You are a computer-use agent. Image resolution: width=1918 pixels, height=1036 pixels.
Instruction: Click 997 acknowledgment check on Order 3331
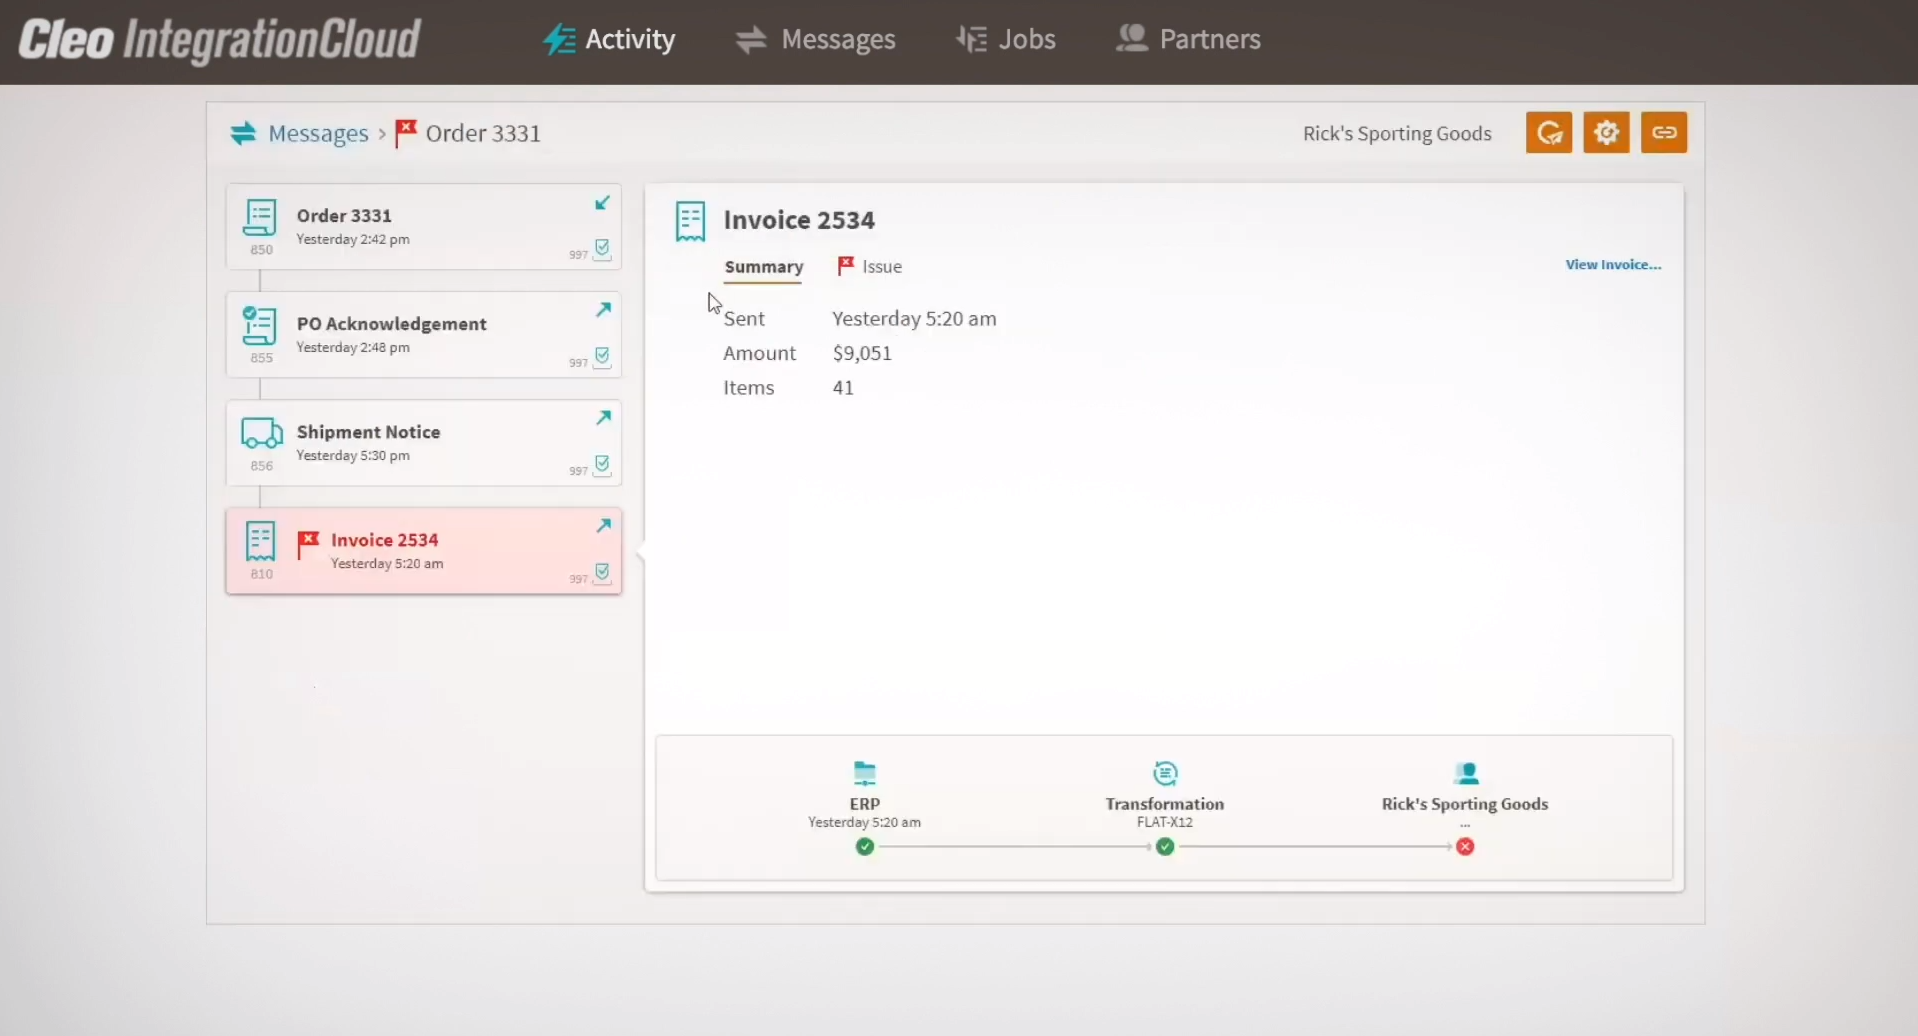(x=602, y=248)
